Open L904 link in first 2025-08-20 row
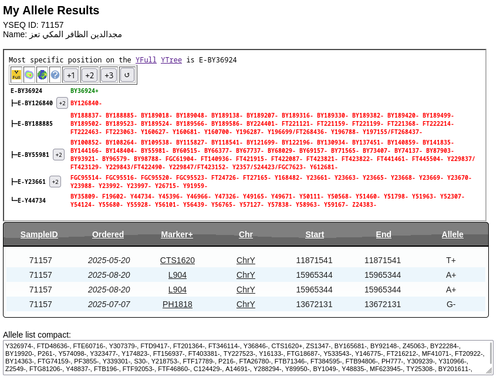This screenshot has height=386, width=500. [177, 275]
